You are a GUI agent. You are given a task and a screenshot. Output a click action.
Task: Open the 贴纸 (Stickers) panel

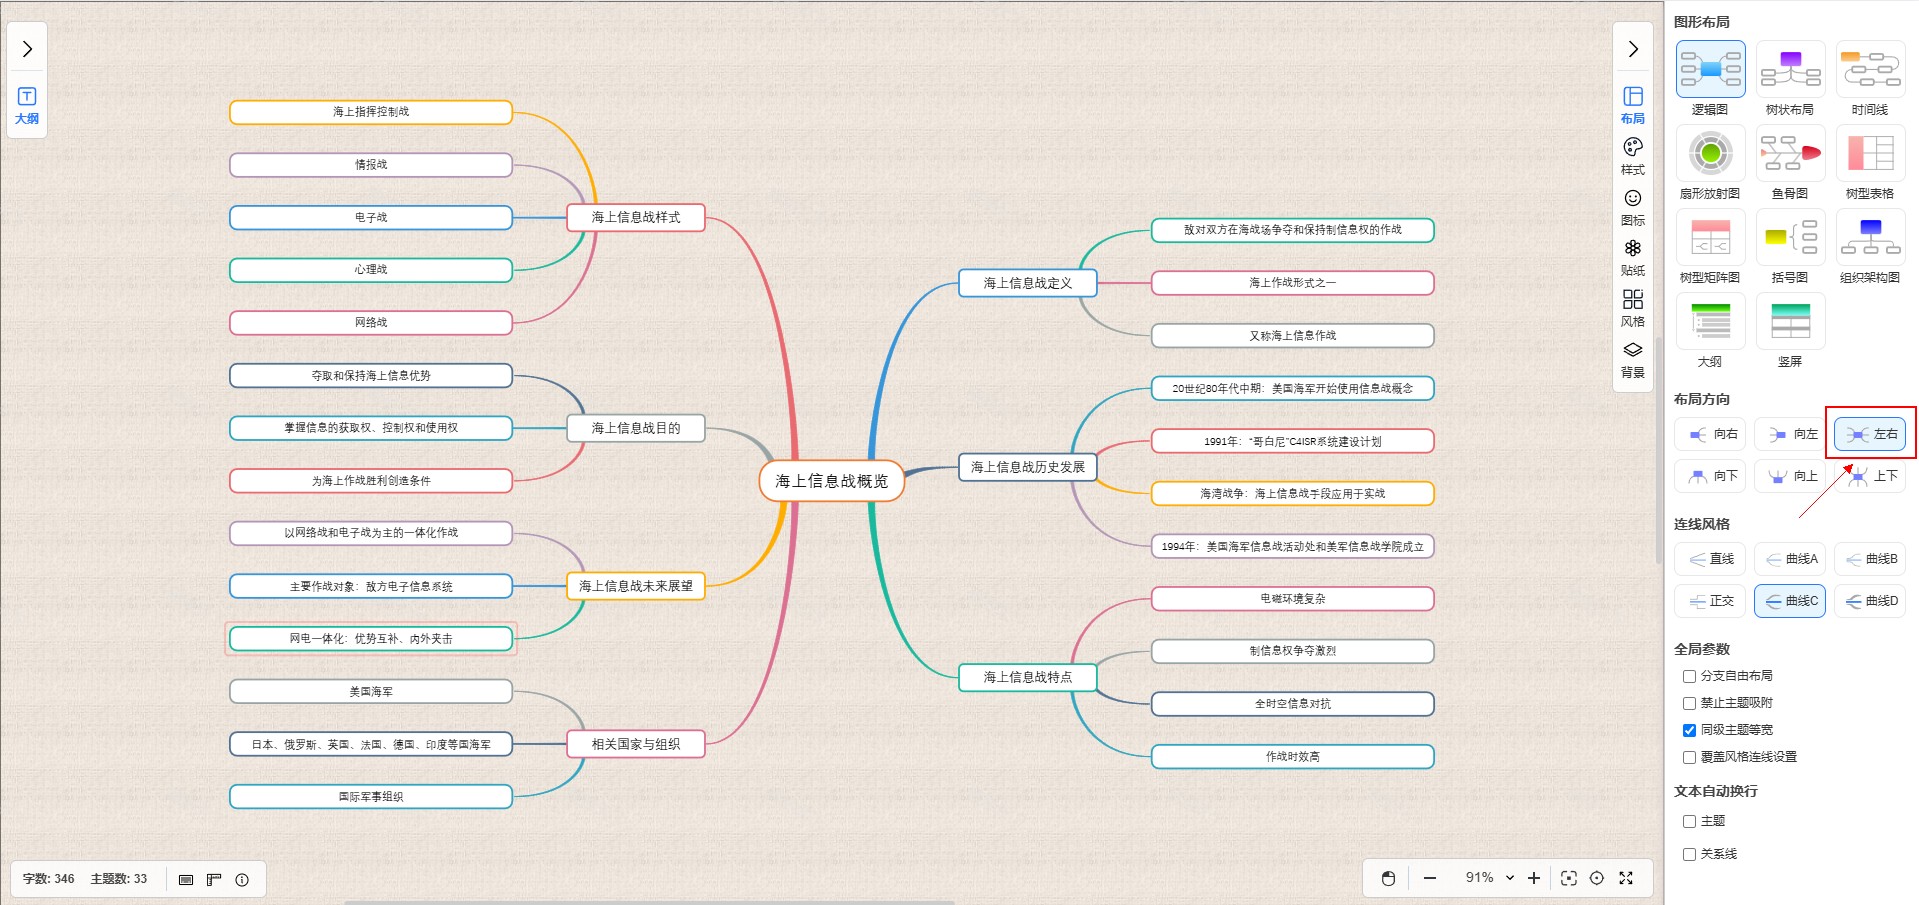point(1632,257)
